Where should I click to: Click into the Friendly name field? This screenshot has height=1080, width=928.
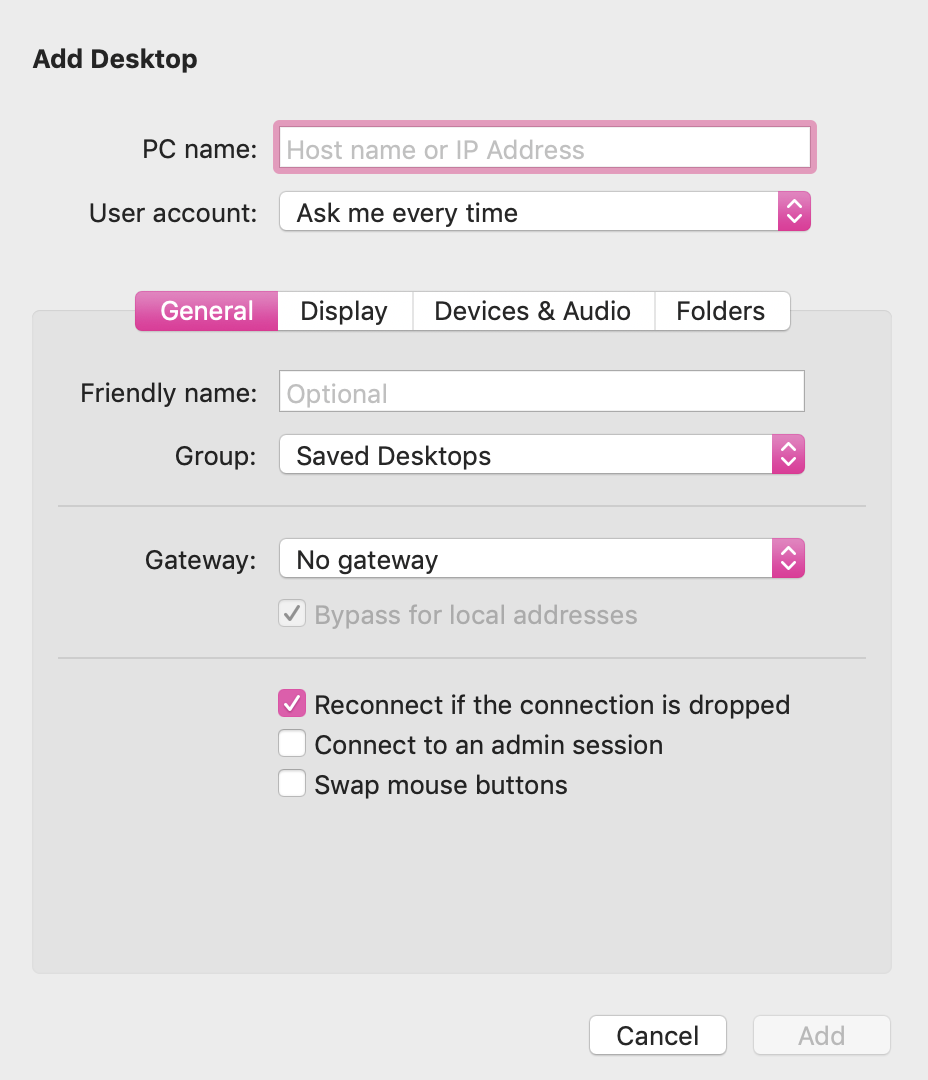point(541,392)
